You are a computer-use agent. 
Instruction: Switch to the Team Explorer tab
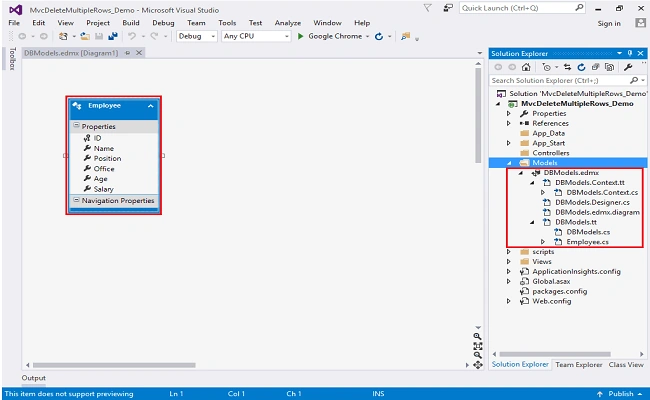579,365
